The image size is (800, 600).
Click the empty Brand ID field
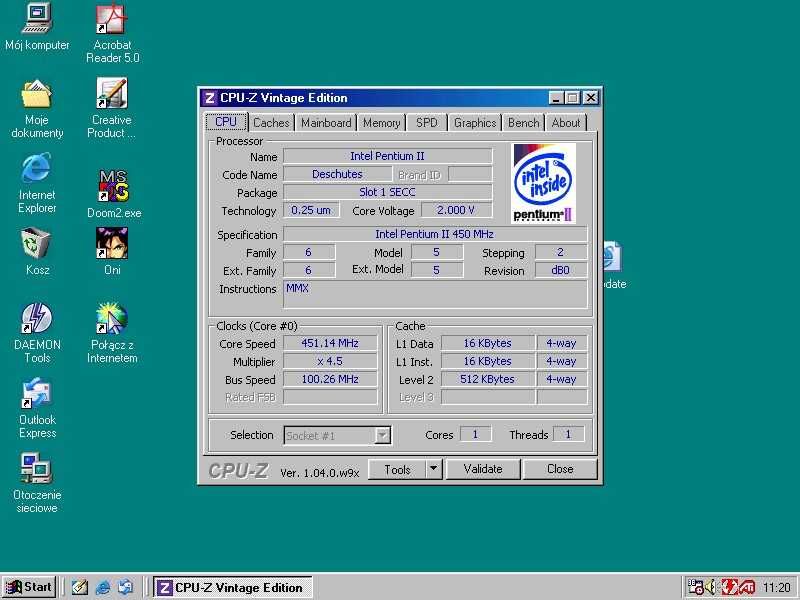point(470,174)
